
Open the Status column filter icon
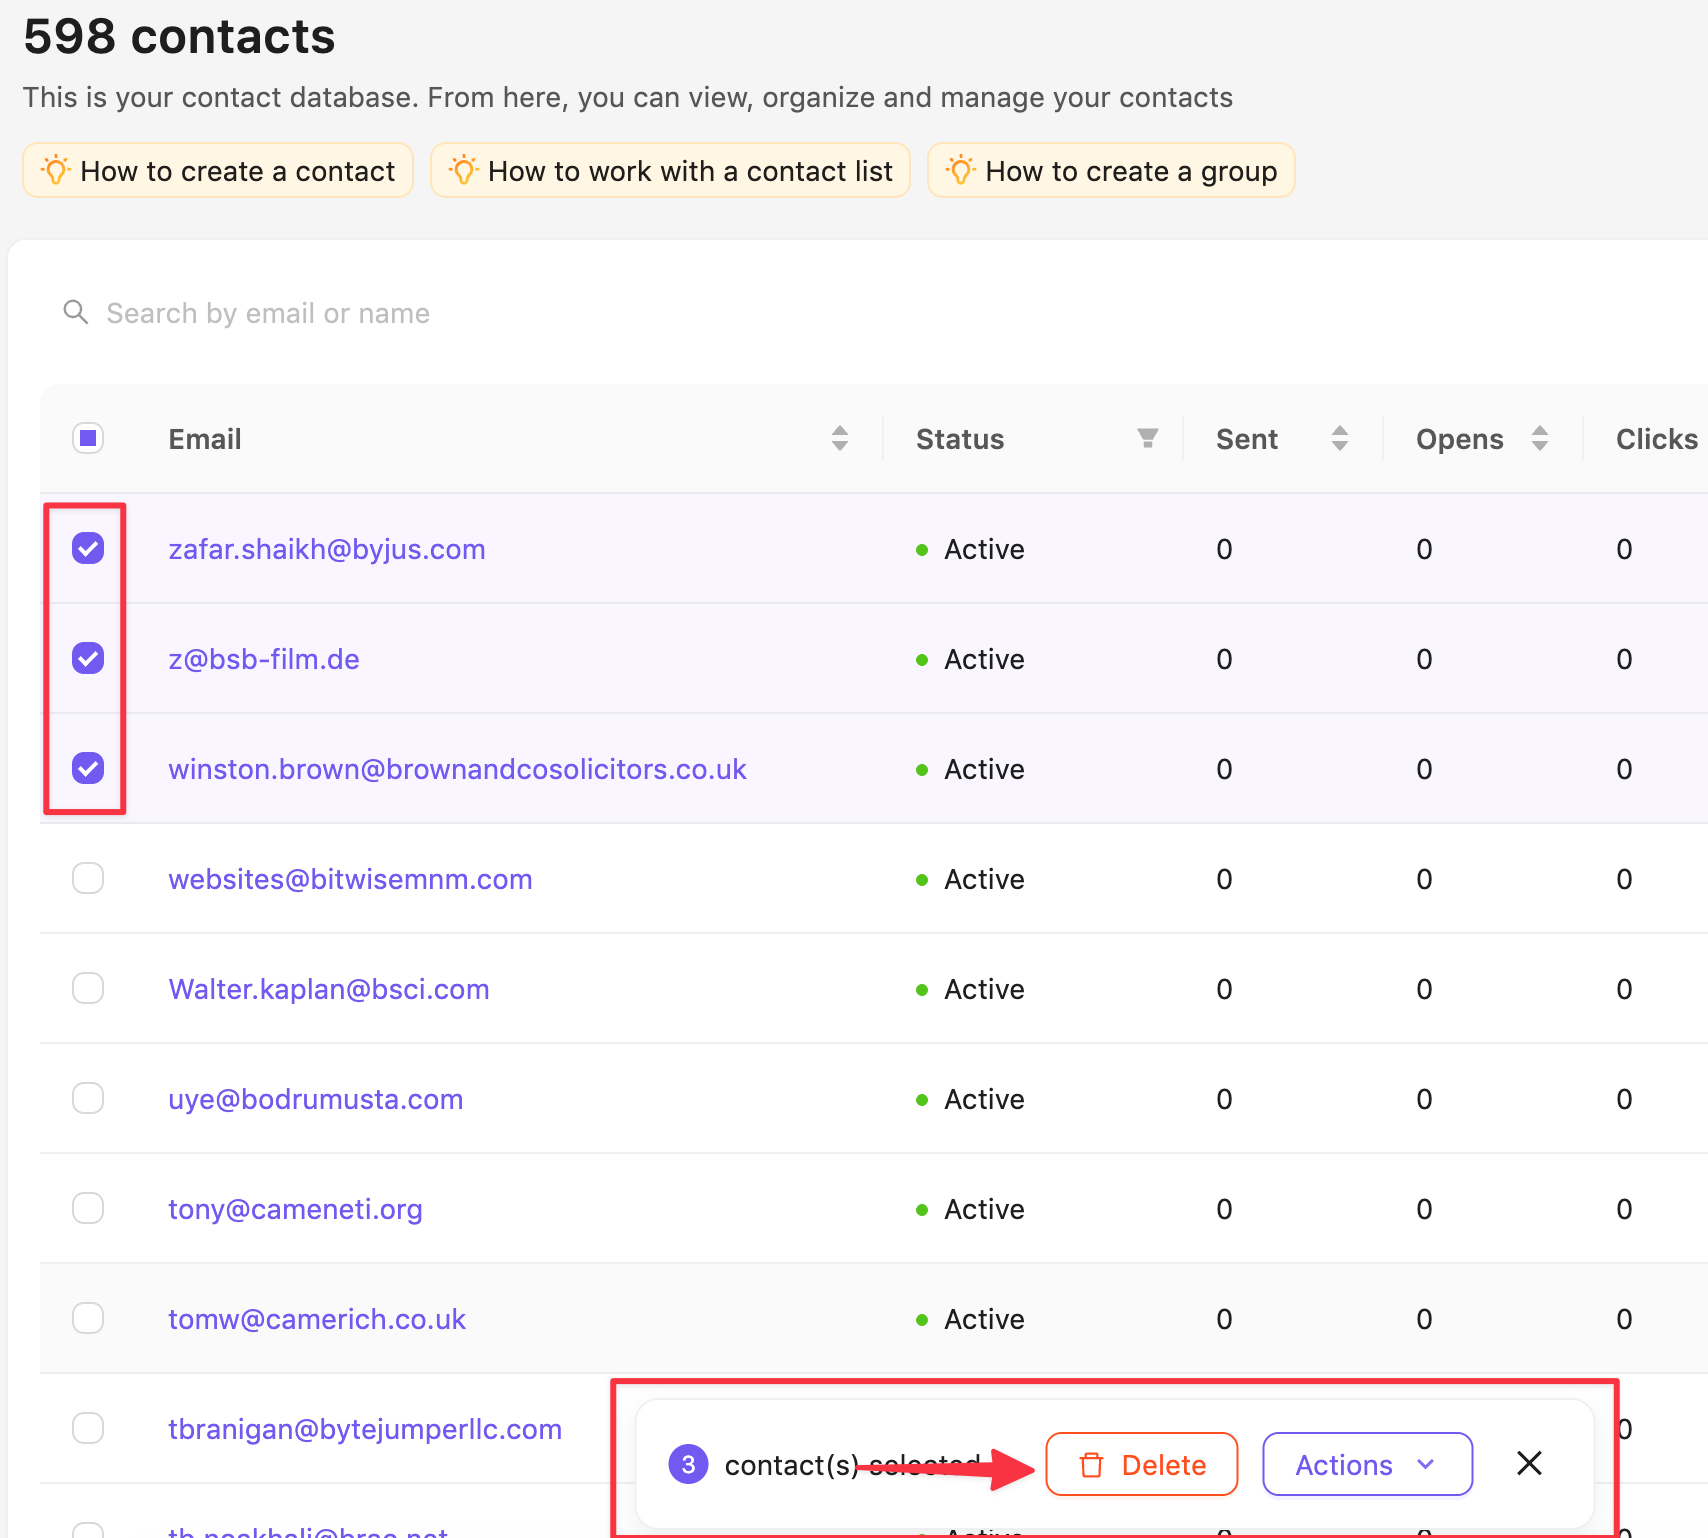click(1147, 438)
